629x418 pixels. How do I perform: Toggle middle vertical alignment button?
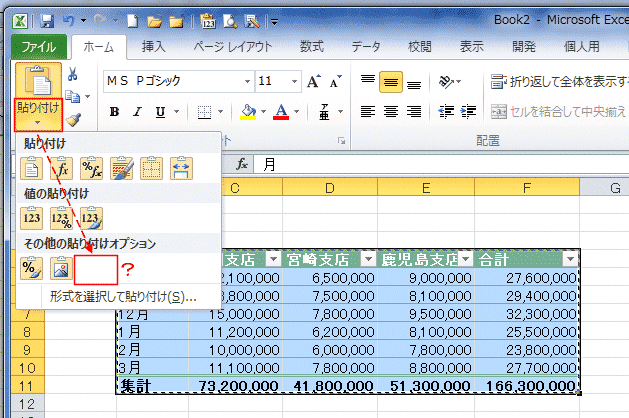(391, 82)
